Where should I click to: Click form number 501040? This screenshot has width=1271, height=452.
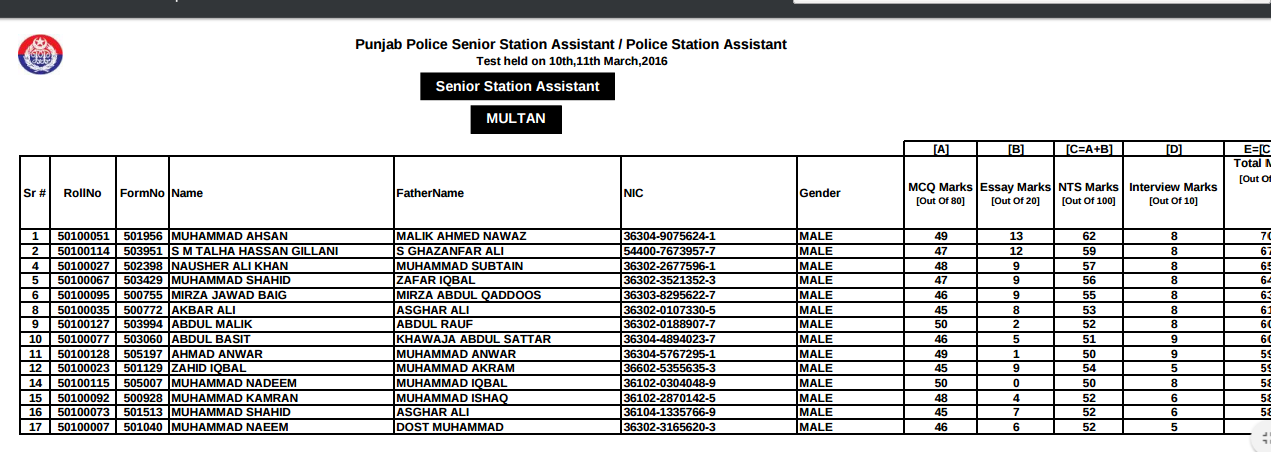[143, 427]
